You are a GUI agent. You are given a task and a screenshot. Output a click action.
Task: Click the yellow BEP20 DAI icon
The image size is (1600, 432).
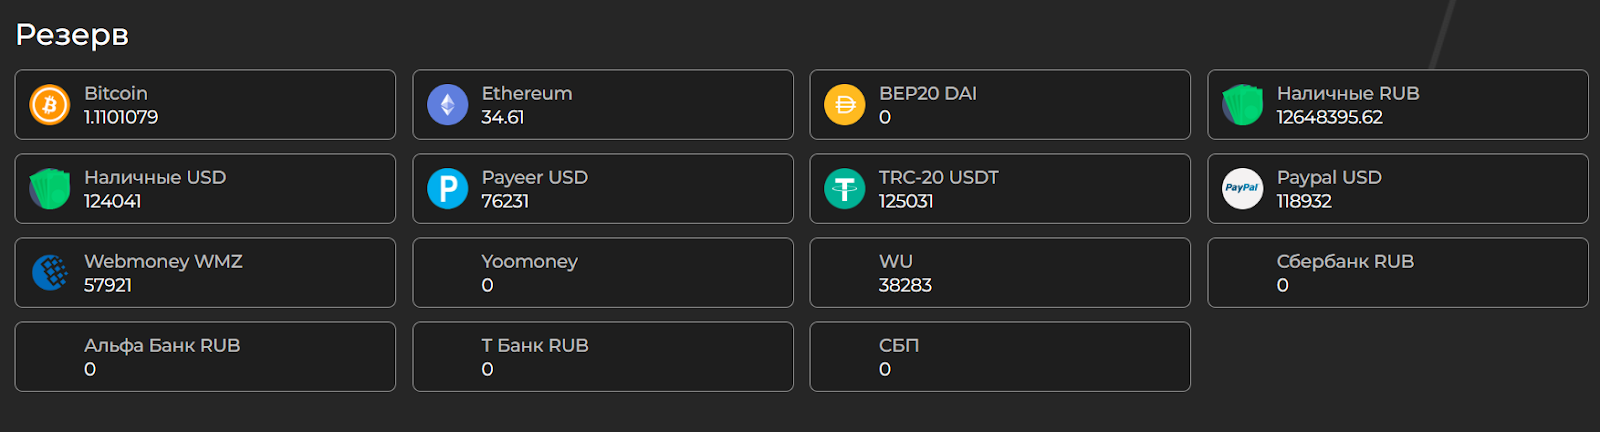tap(844, 105)
